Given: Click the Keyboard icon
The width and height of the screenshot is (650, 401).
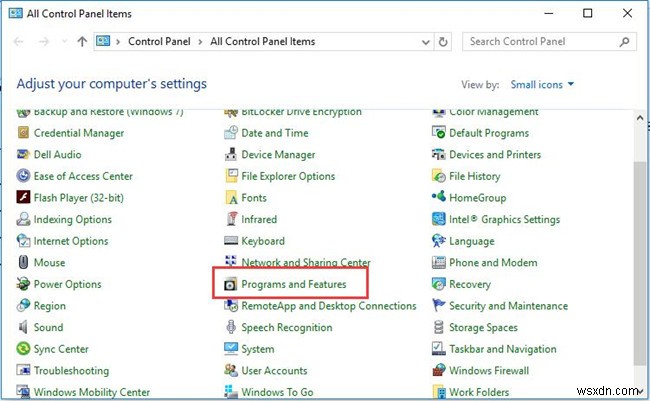Looking at the screenshot, I should [x=231, y=241].
